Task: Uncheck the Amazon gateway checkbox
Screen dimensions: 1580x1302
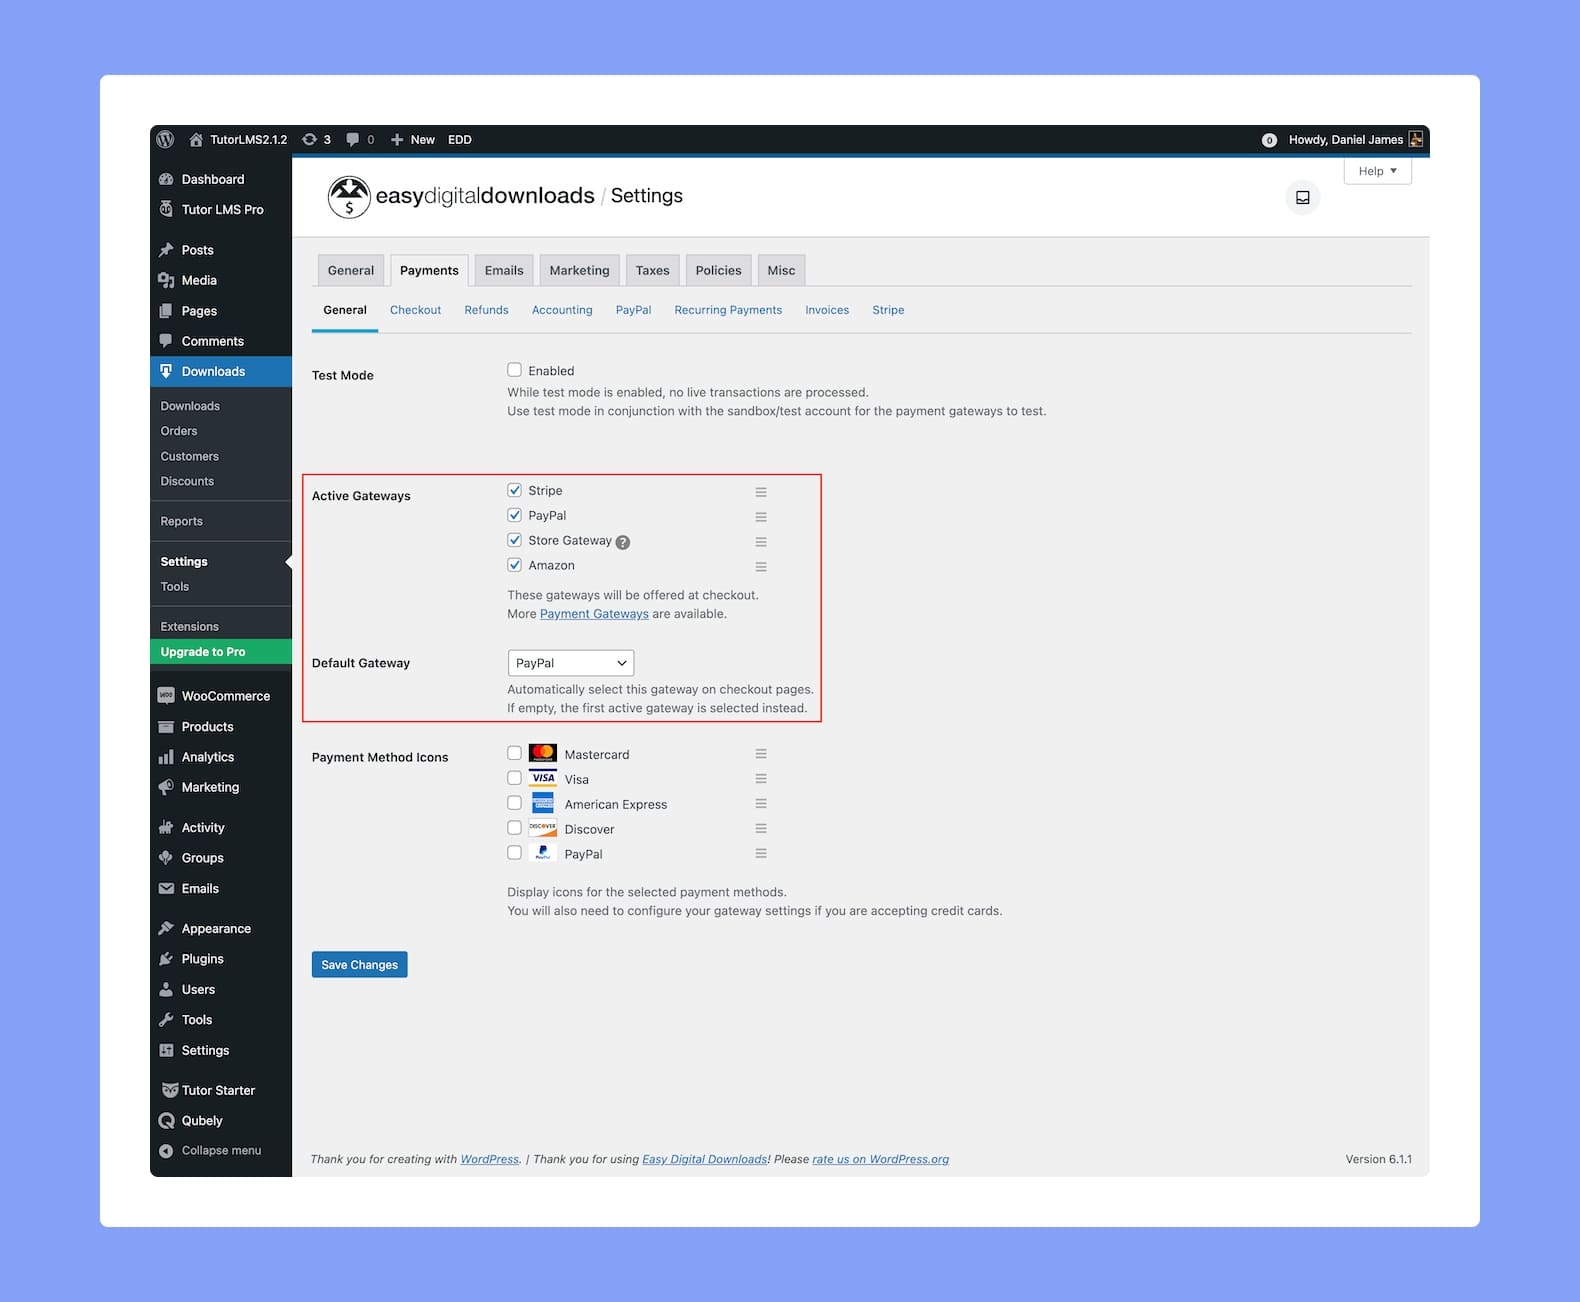Action: [x=514, y=565]
